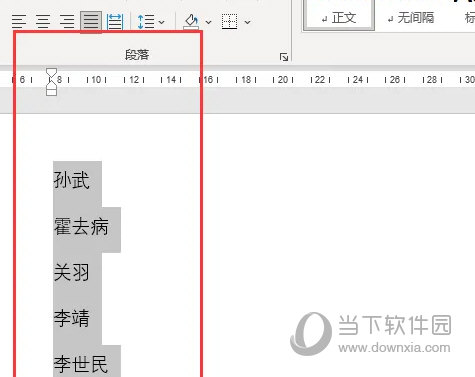Click ruler mark 12
Viewport: 475px width, 377px height.
(134, 80)
